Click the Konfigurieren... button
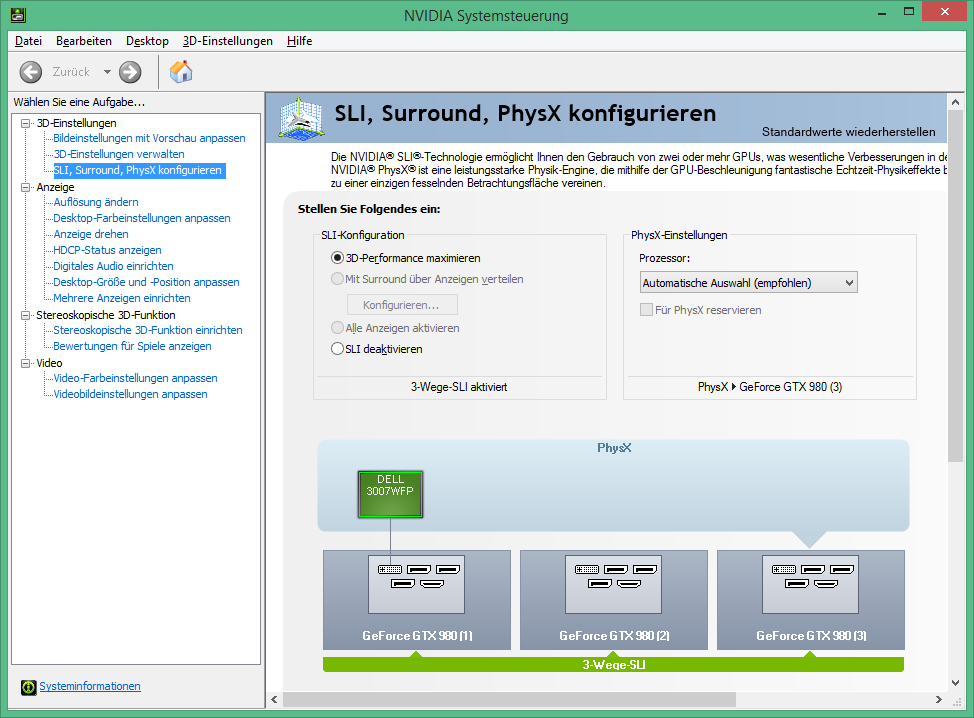Viewport: 974px width, 718px height. (x=402, y=305)
